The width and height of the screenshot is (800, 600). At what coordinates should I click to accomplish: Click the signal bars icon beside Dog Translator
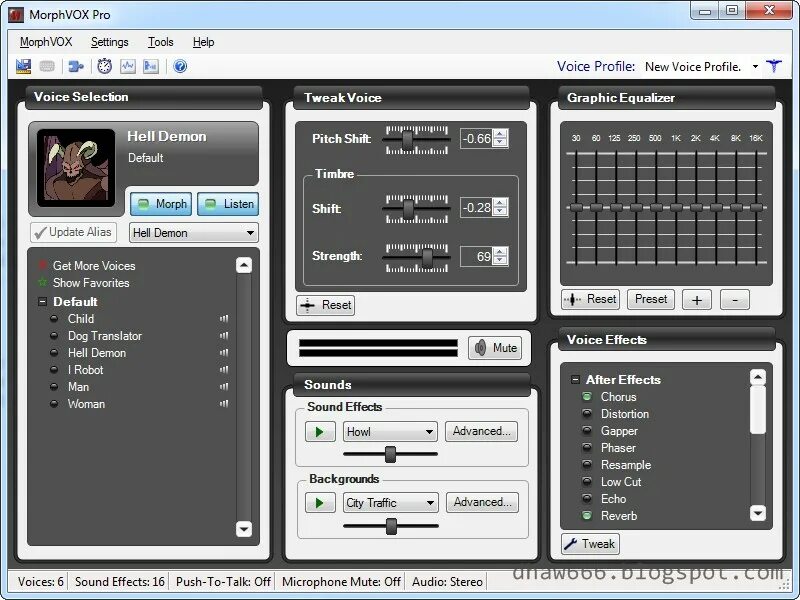pyautogui.click(x=224, y=336)
